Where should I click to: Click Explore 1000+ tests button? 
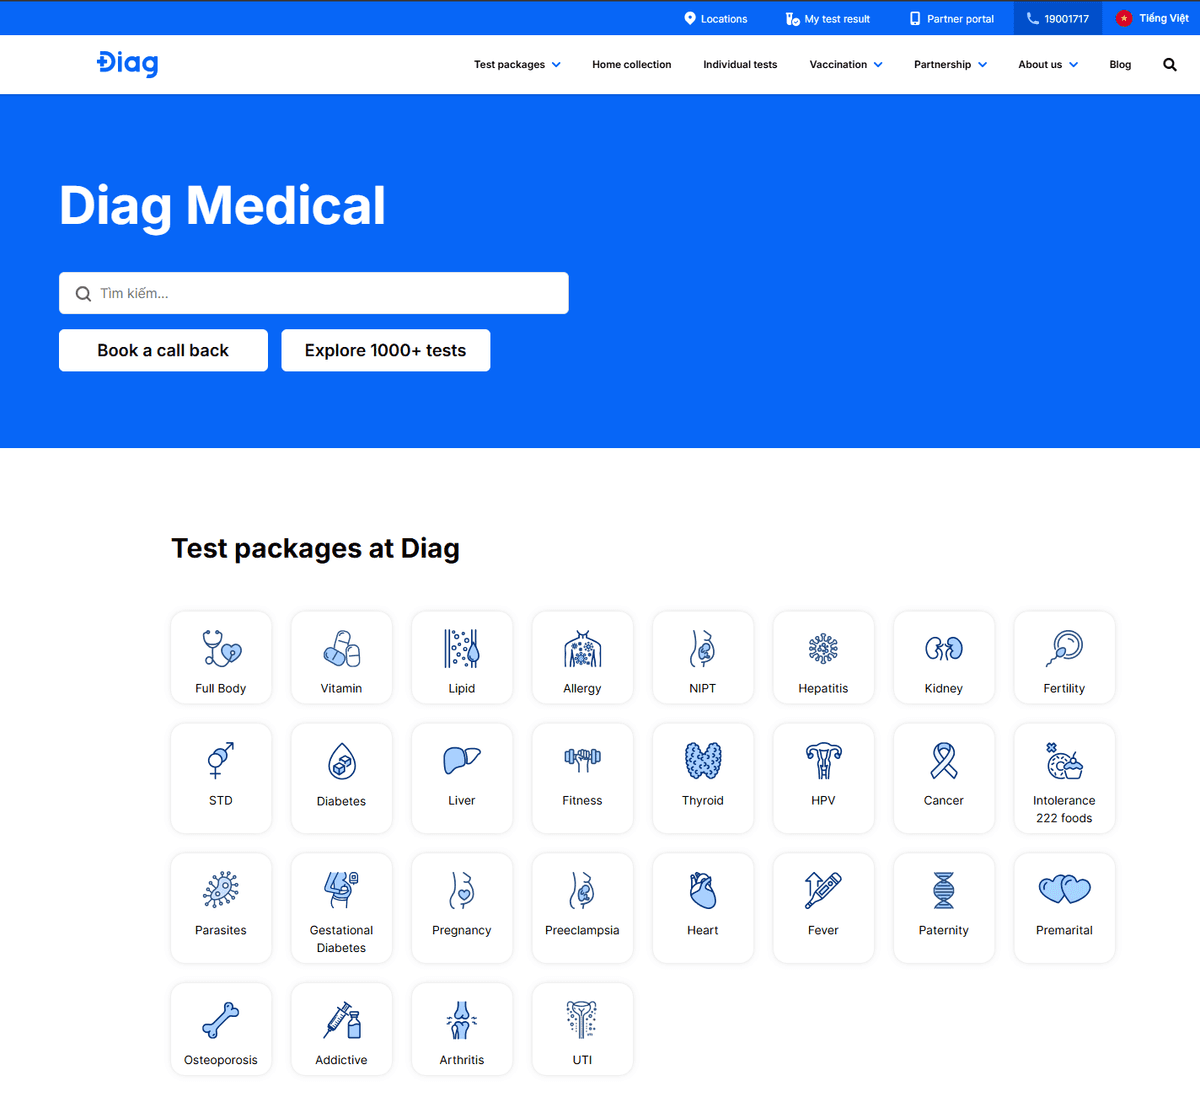click(x=385, y=350)
